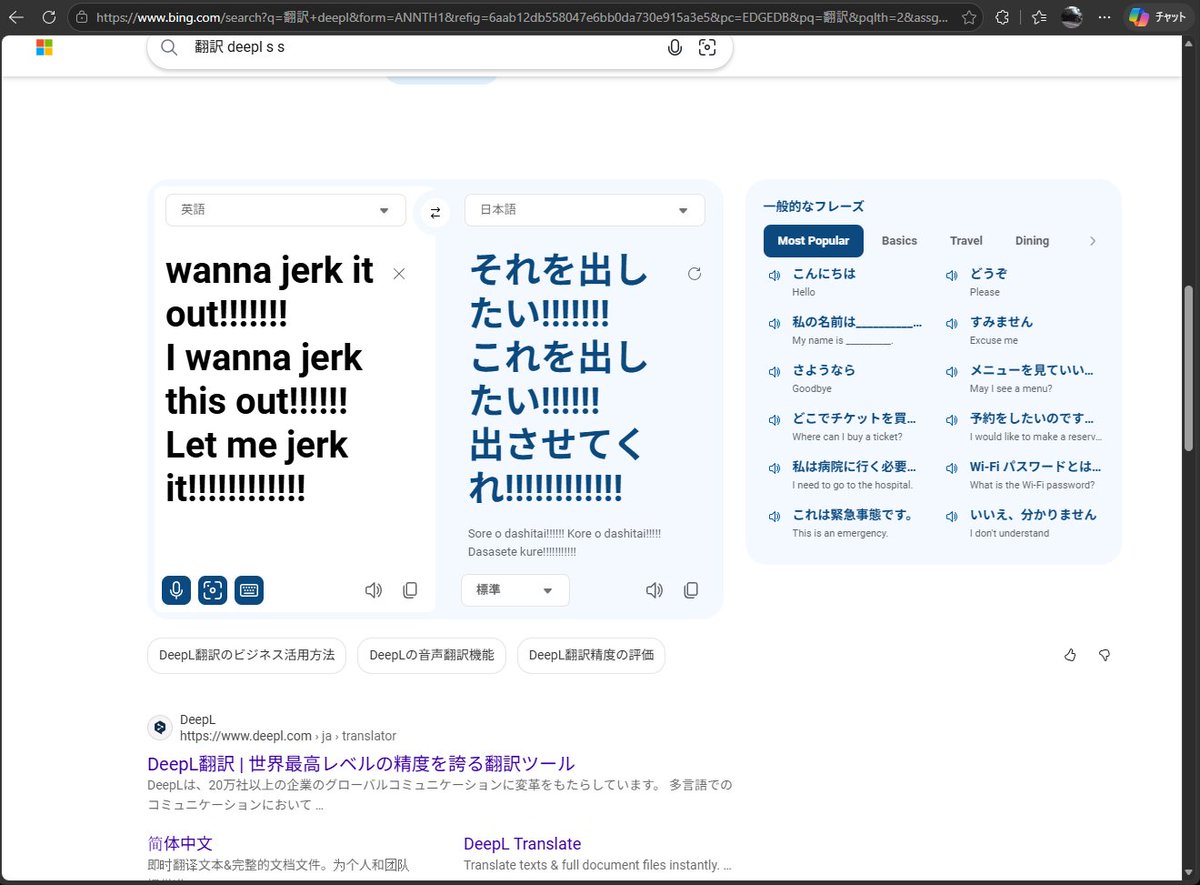The height and width of the screenshot is (885, 1200).
Task: Give thumbs down feedback
Action: 1105,655
